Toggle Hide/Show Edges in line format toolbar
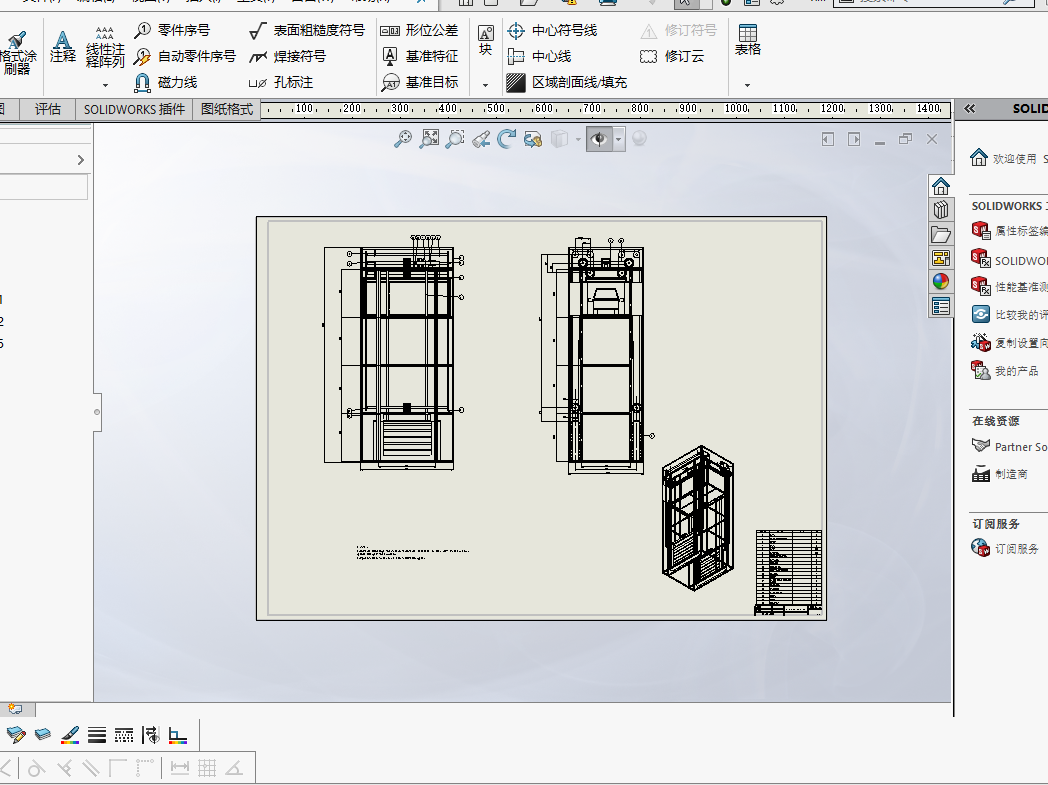Viewport: 1048px width, 785px height. tap(151, 736)
